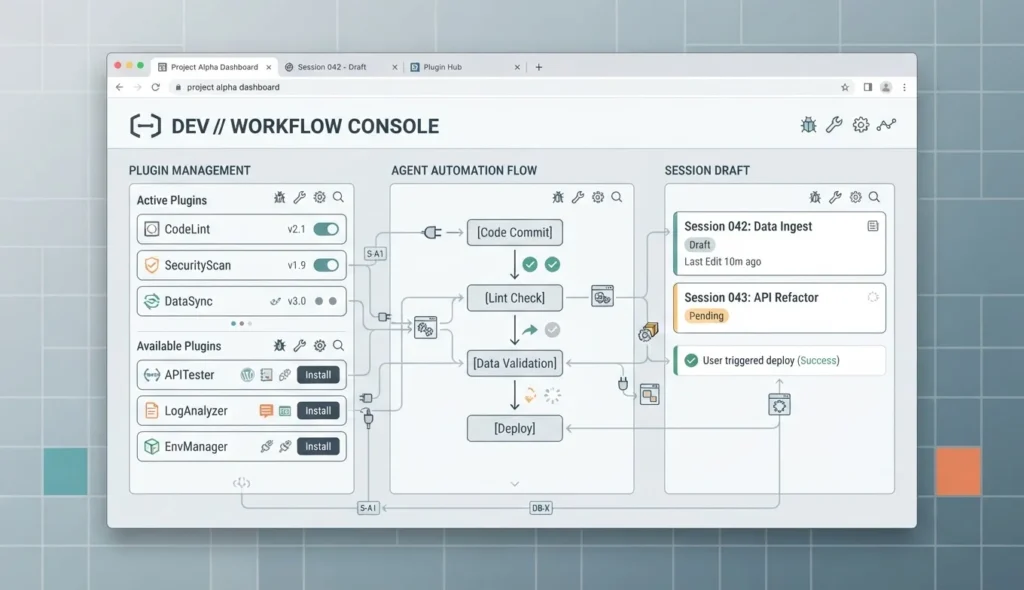The image size is (1024, 590).
Task: Install the APITester plugin
Action: click(x=318, y=375)
